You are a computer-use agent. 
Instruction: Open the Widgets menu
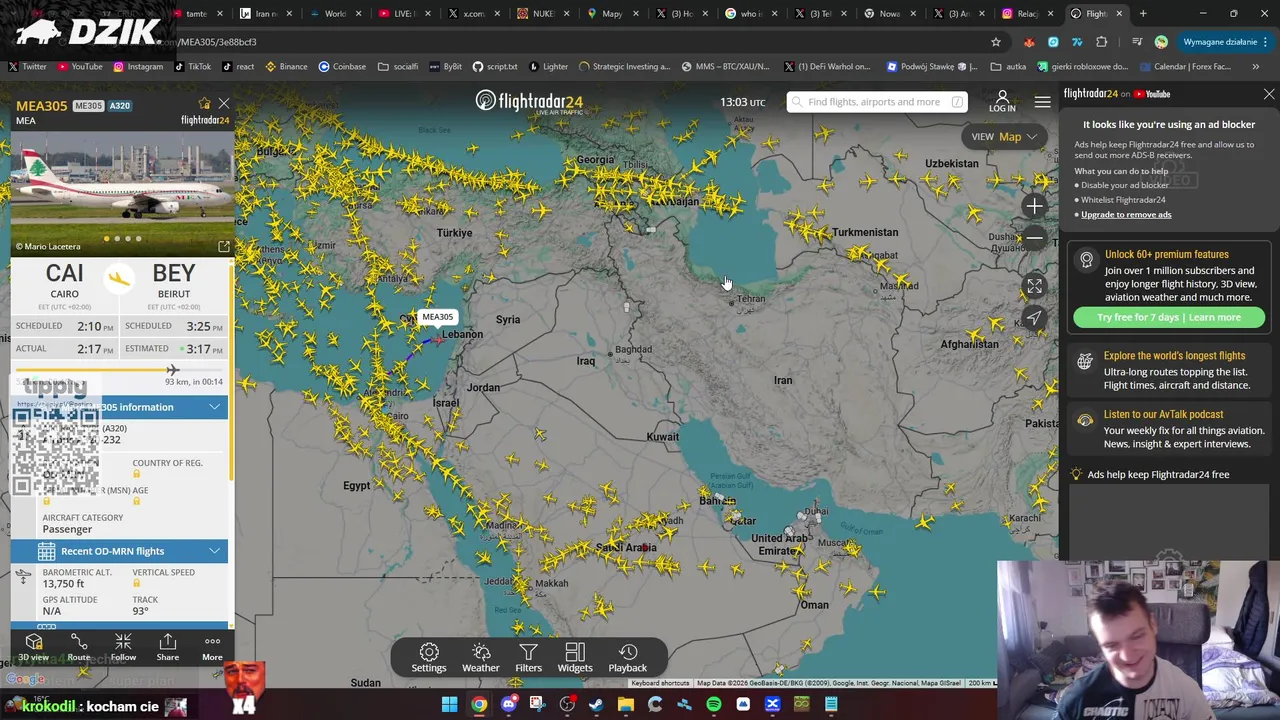point(575,658)
